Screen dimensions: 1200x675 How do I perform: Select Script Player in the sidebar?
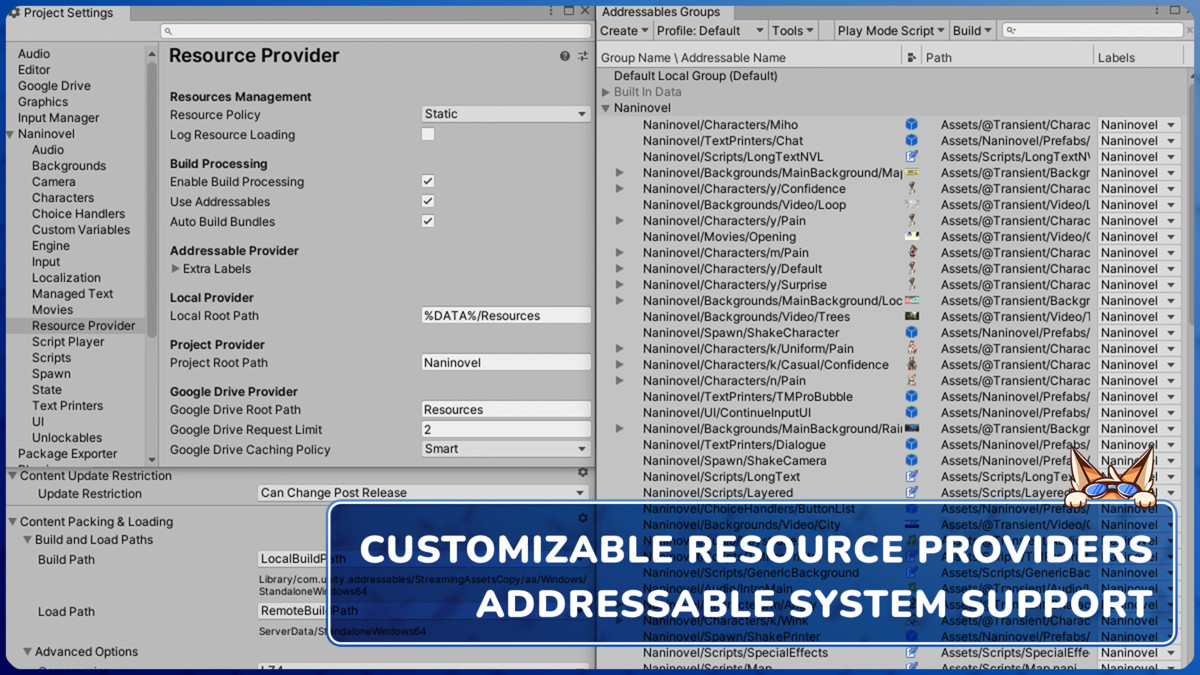[x=68, y=342]
